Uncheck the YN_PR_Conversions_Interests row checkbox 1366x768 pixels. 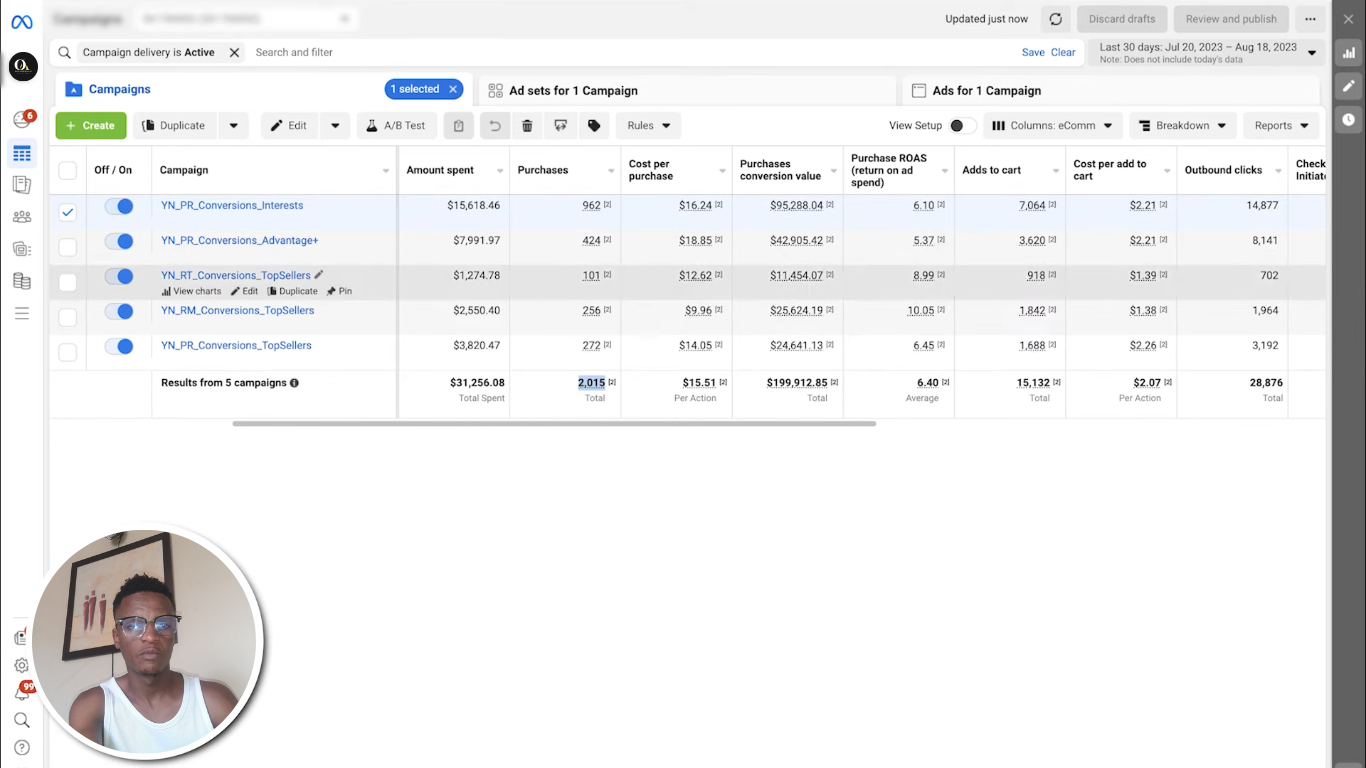tap(67, 212)
